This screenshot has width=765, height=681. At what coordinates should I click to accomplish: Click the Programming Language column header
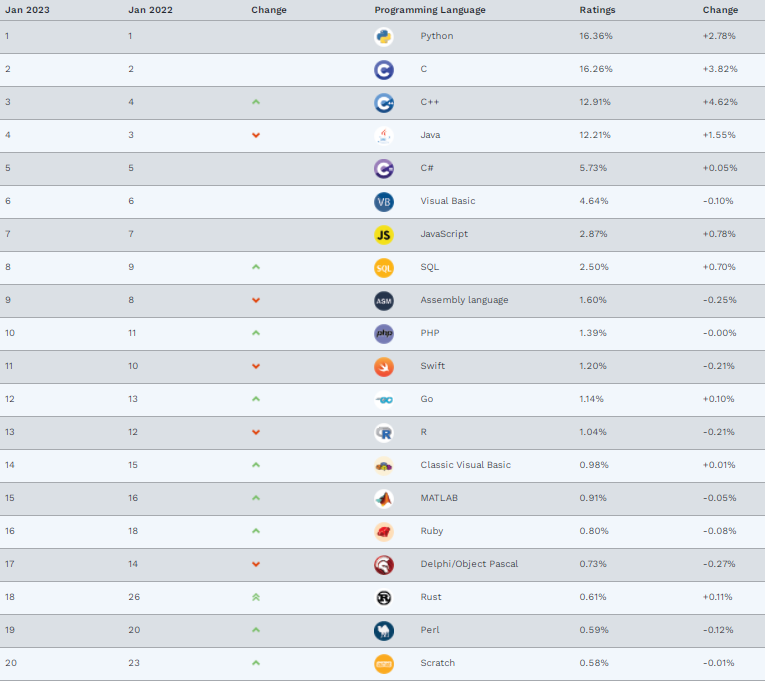(430, 10)
